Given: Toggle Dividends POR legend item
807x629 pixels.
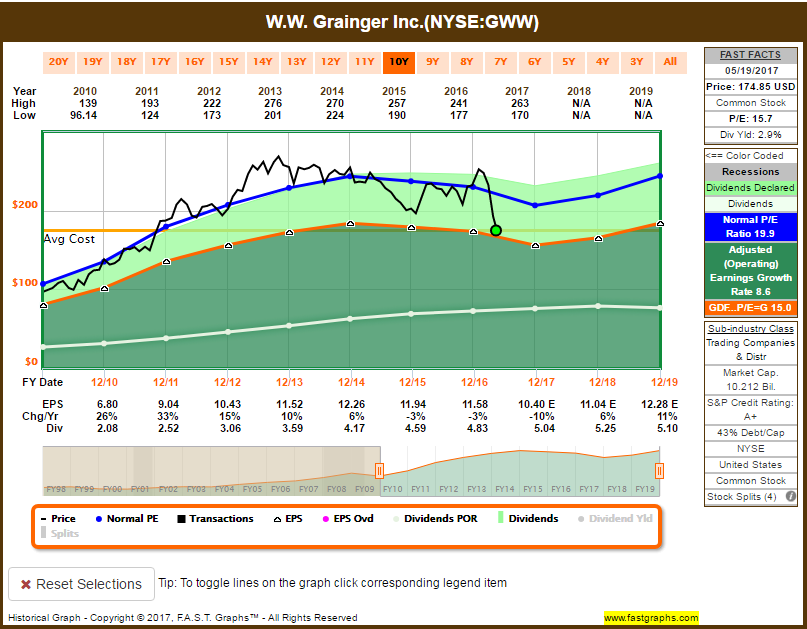Looking at the screenshot, I should pyautogui.click(x=435, y=519).
